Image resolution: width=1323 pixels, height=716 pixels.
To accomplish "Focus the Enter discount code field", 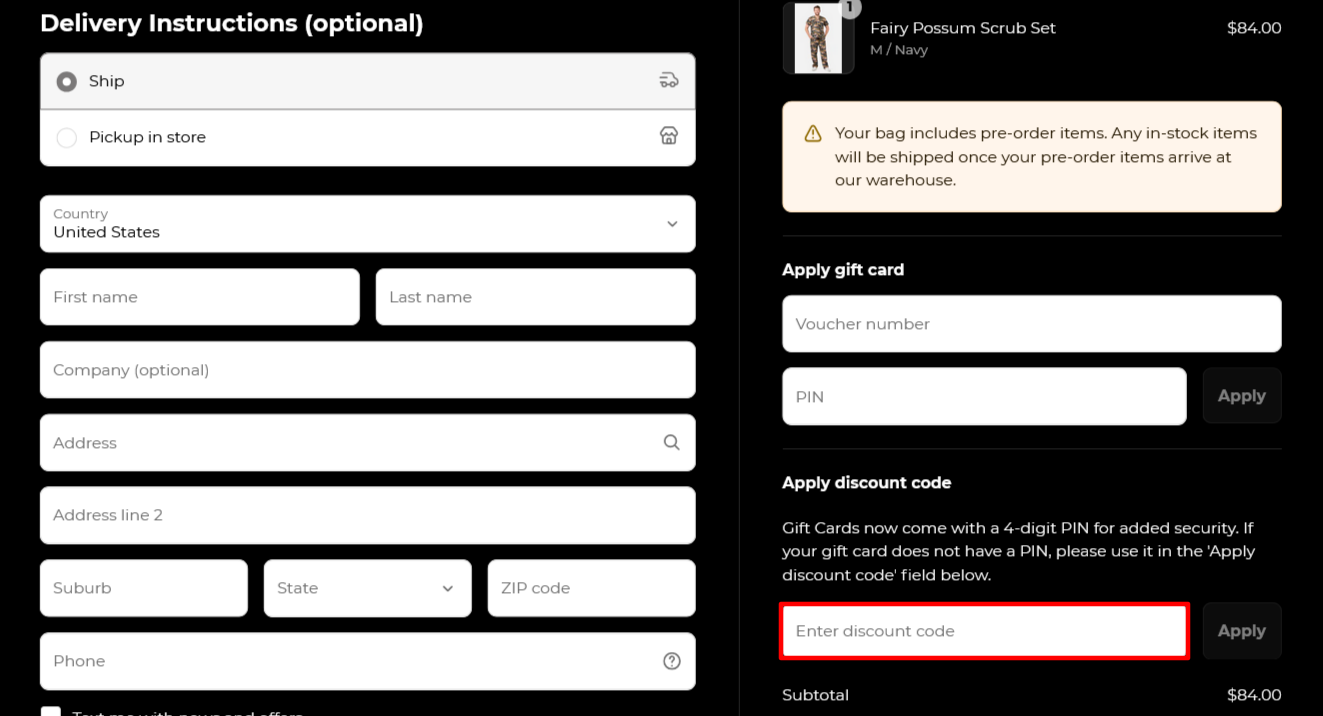I will [984, 631].
